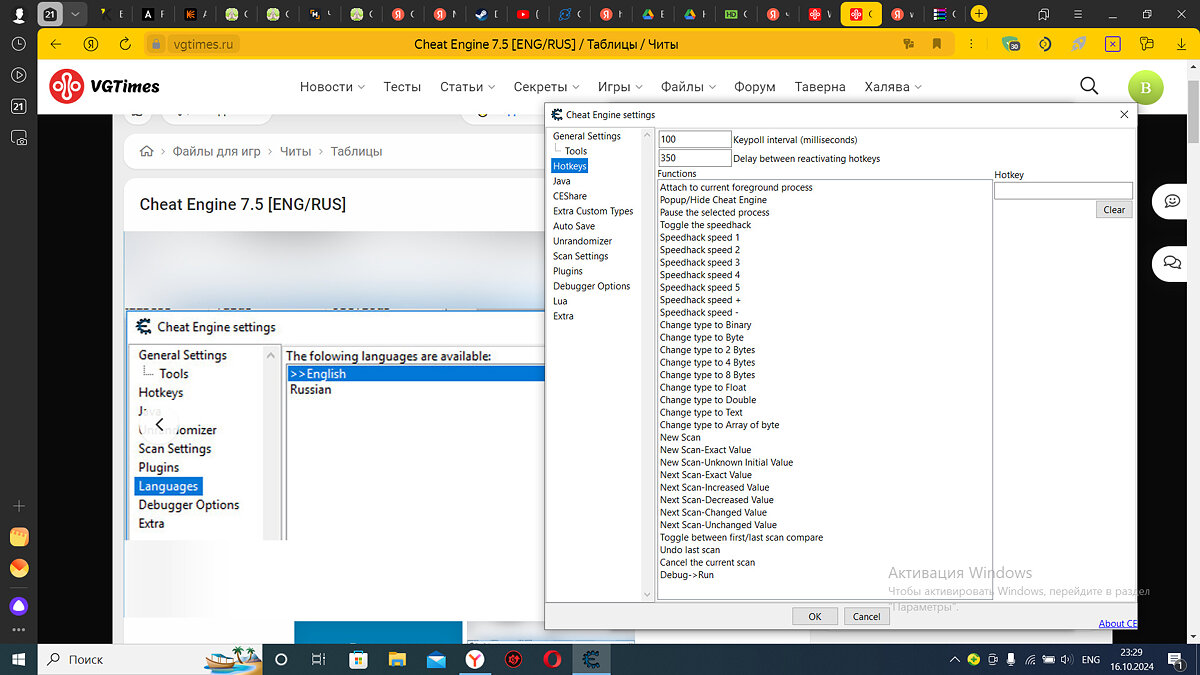Screen dimensions: 1200x675
Task: Select Scan Settings in the settings tree
Action: coord(580,256)
